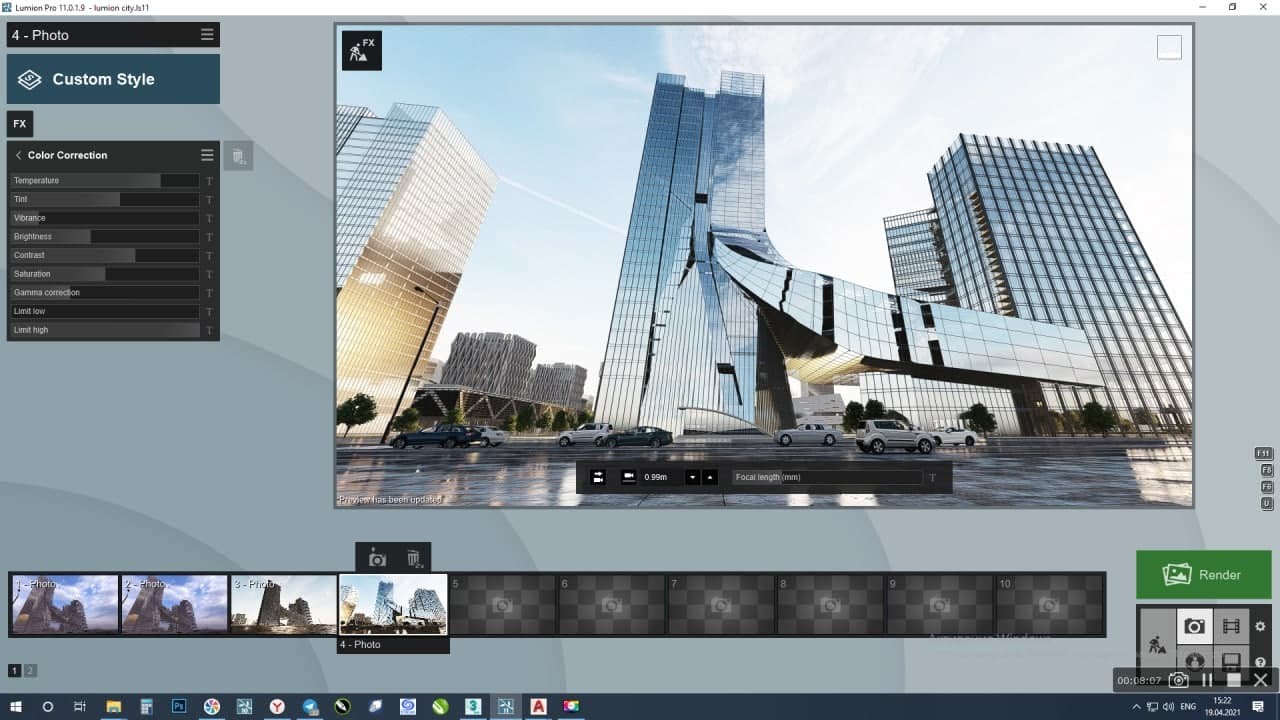This screenshot has width=1280, height=720.
Task: Go to Build mode worker icon
Action: [1157, 645]
